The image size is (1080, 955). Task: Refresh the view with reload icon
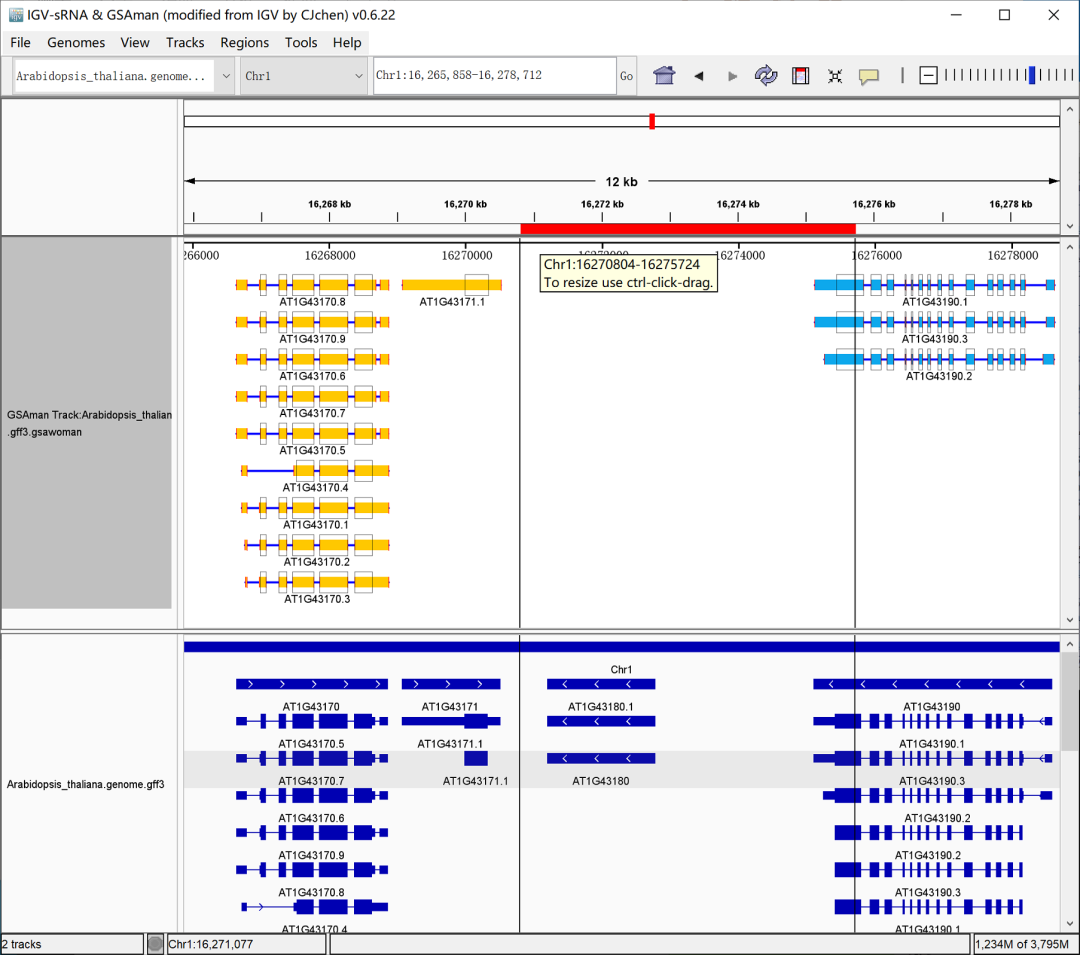click(766, 76)
